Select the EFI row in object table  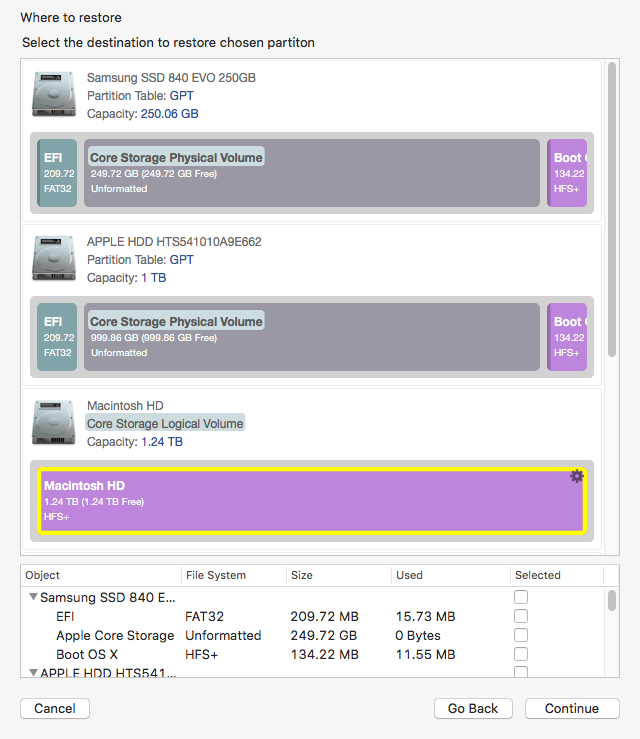(x=313, y=616)
